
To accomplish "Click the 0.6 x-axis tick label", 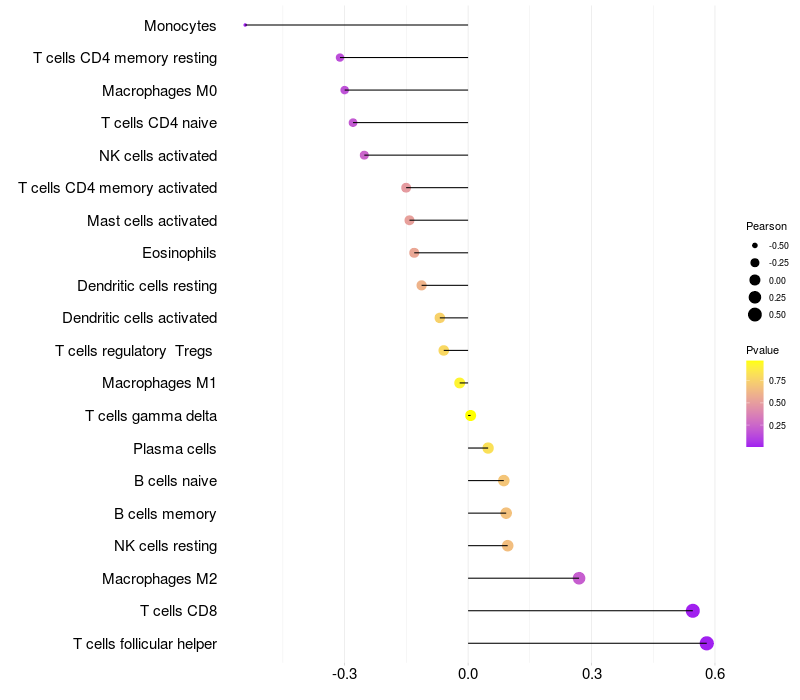I will click(x=715, y=674).
